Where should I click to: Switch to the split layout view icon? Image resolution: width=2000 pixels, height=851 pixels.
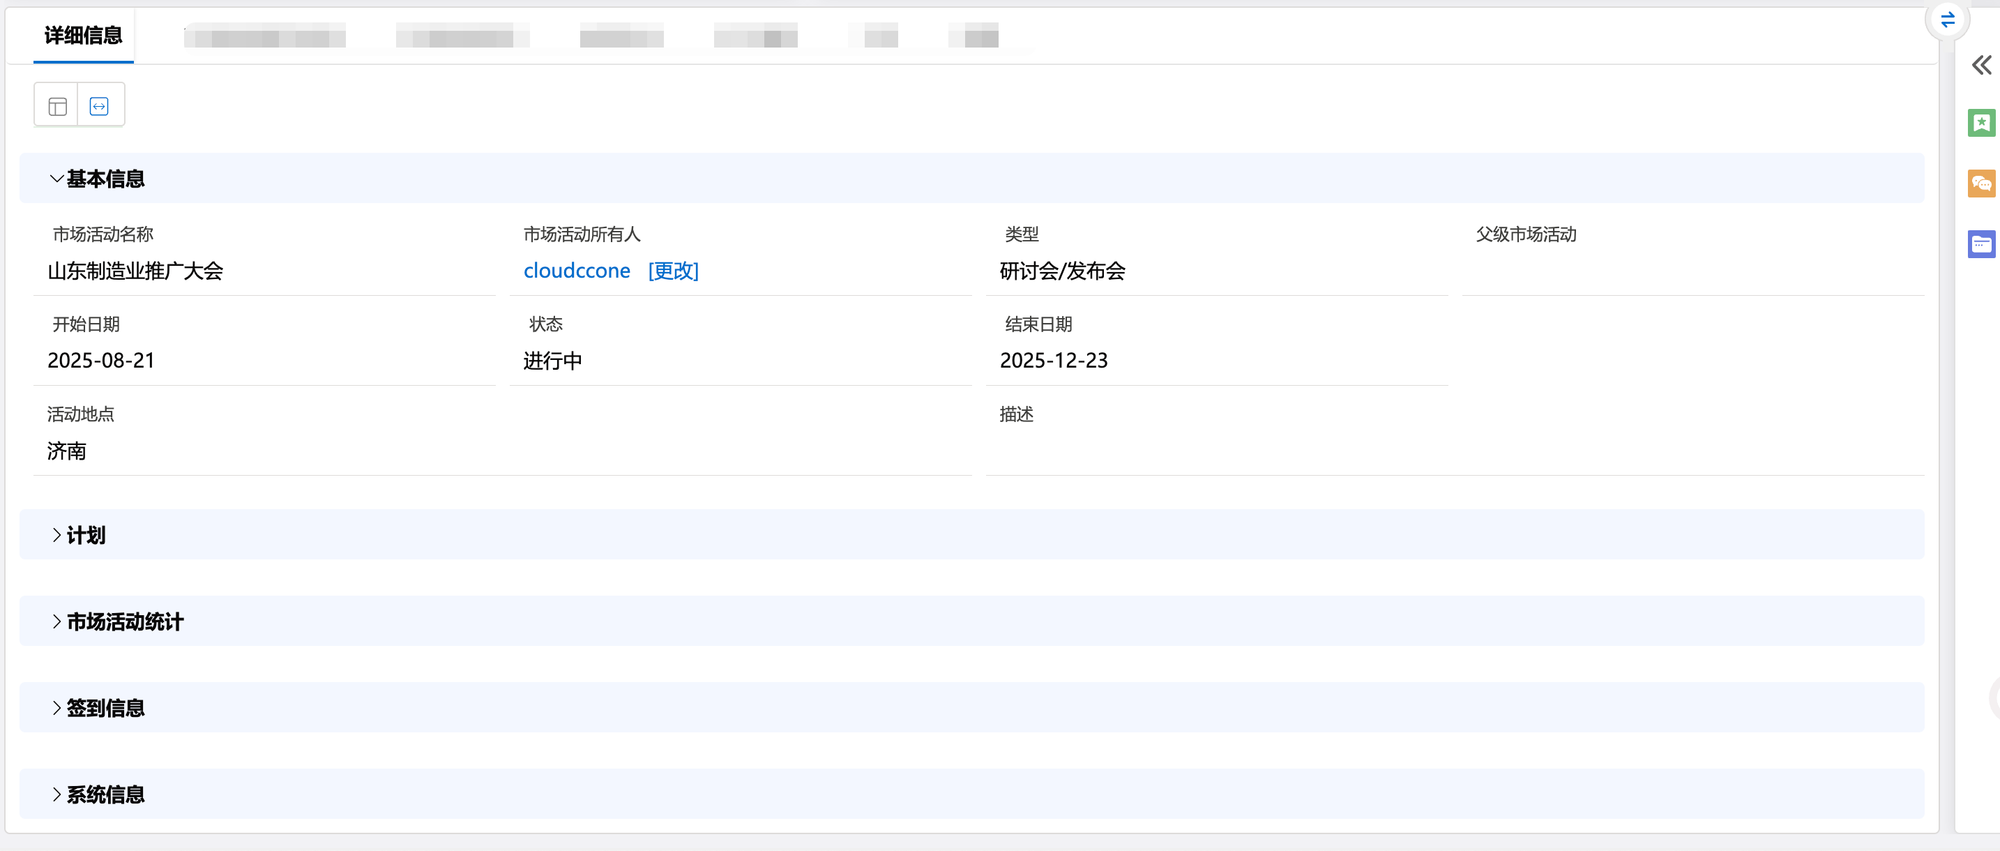57,106
